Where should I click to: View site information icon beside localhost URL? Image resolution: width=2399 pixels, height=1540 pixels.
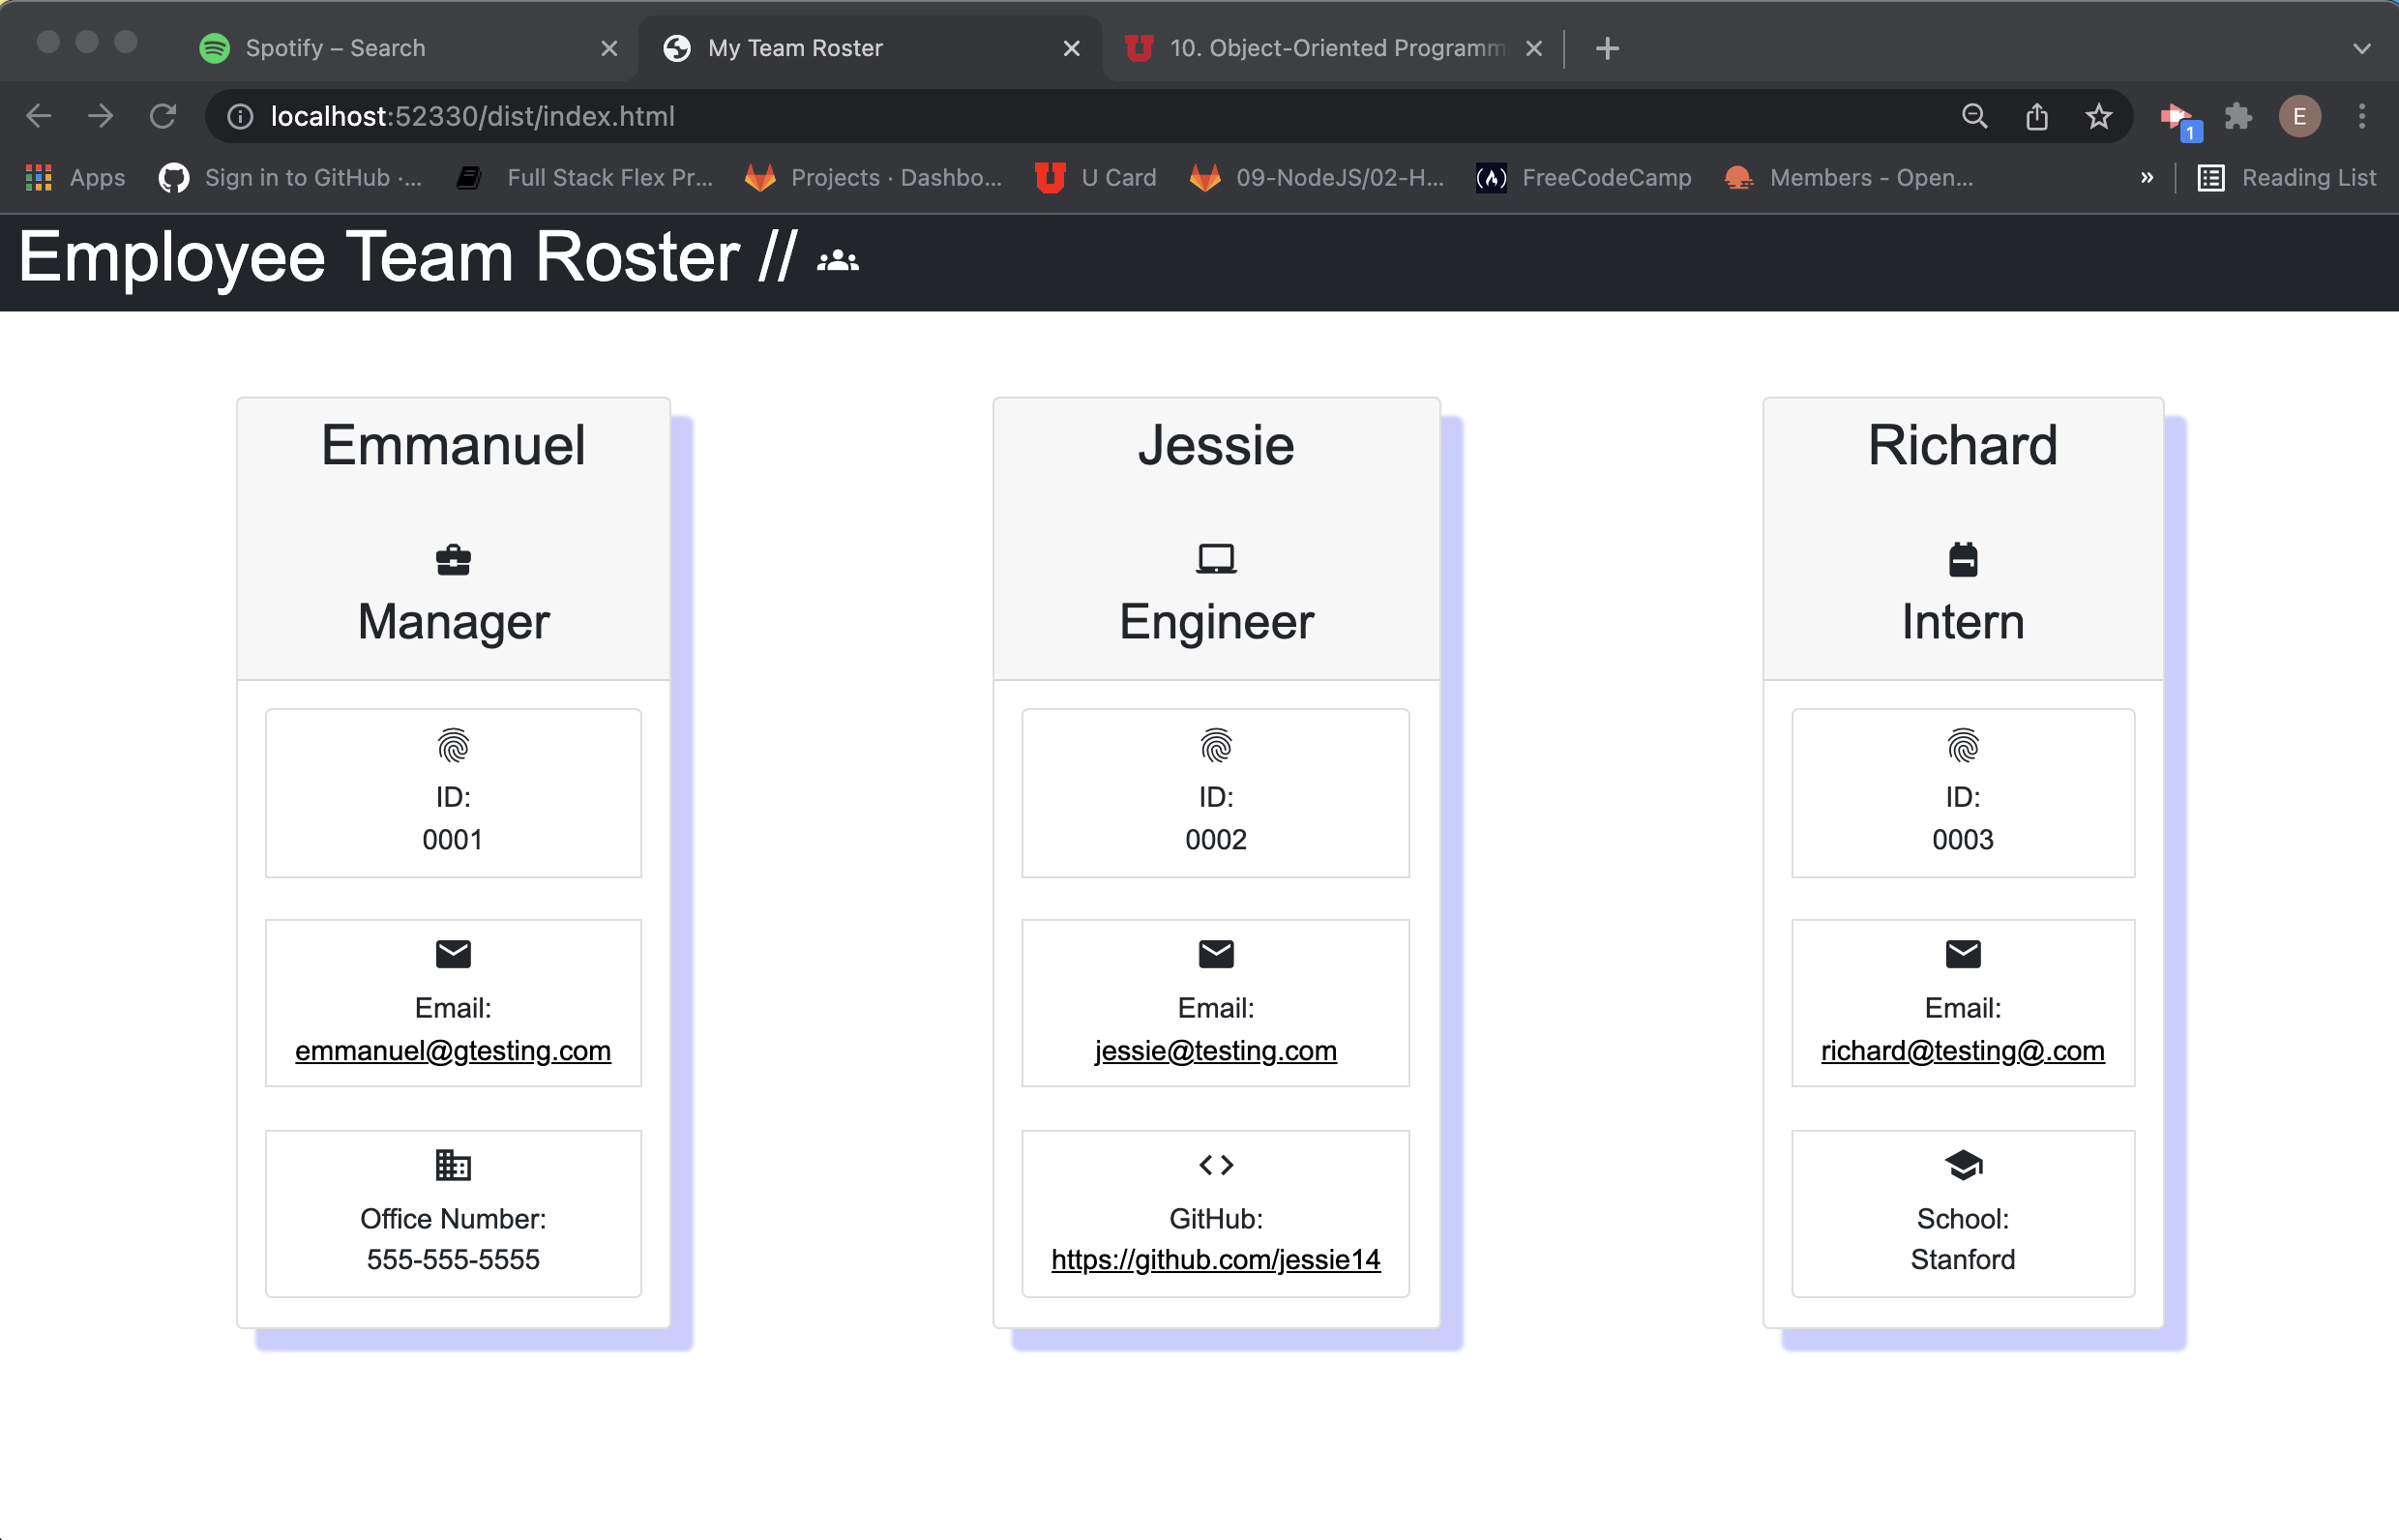pyautogui.click(x=240, y=116)
